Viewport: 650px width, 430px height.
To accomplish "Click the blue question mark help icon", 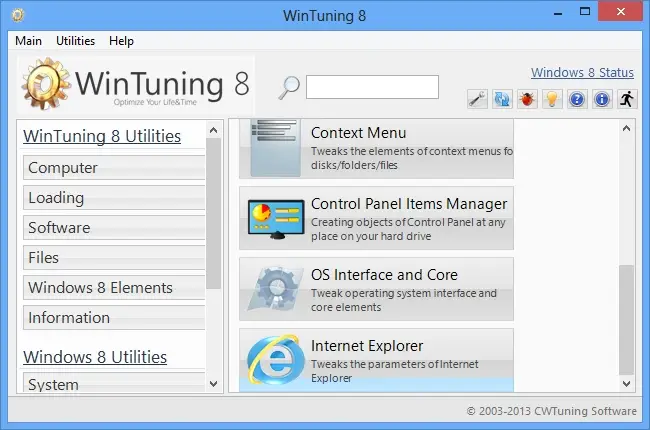I will click(577, 100).
